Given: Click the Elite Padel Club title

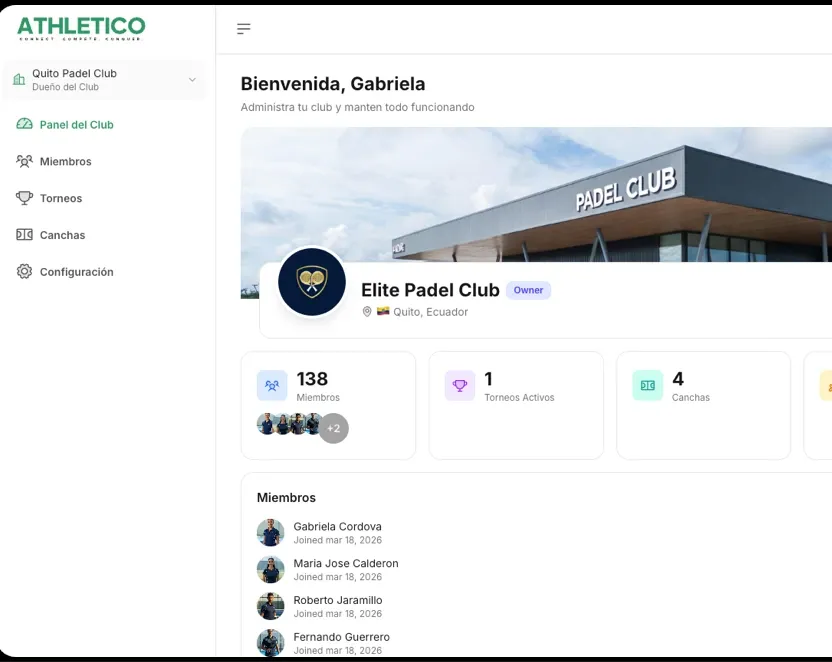Looking at the screenshot, I should point(430,290).
